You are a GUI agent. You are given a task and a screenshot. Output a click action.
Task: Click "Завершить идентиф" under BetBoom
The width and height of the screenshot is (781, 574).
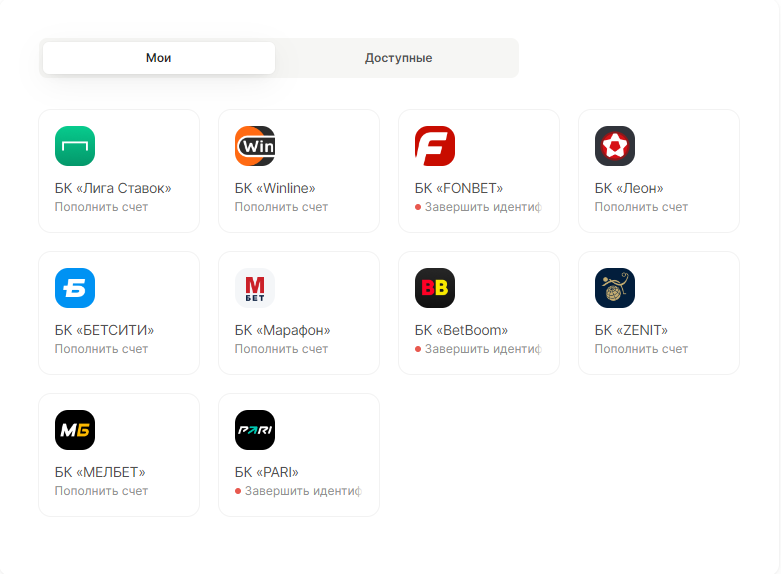(x=483, y=349)
